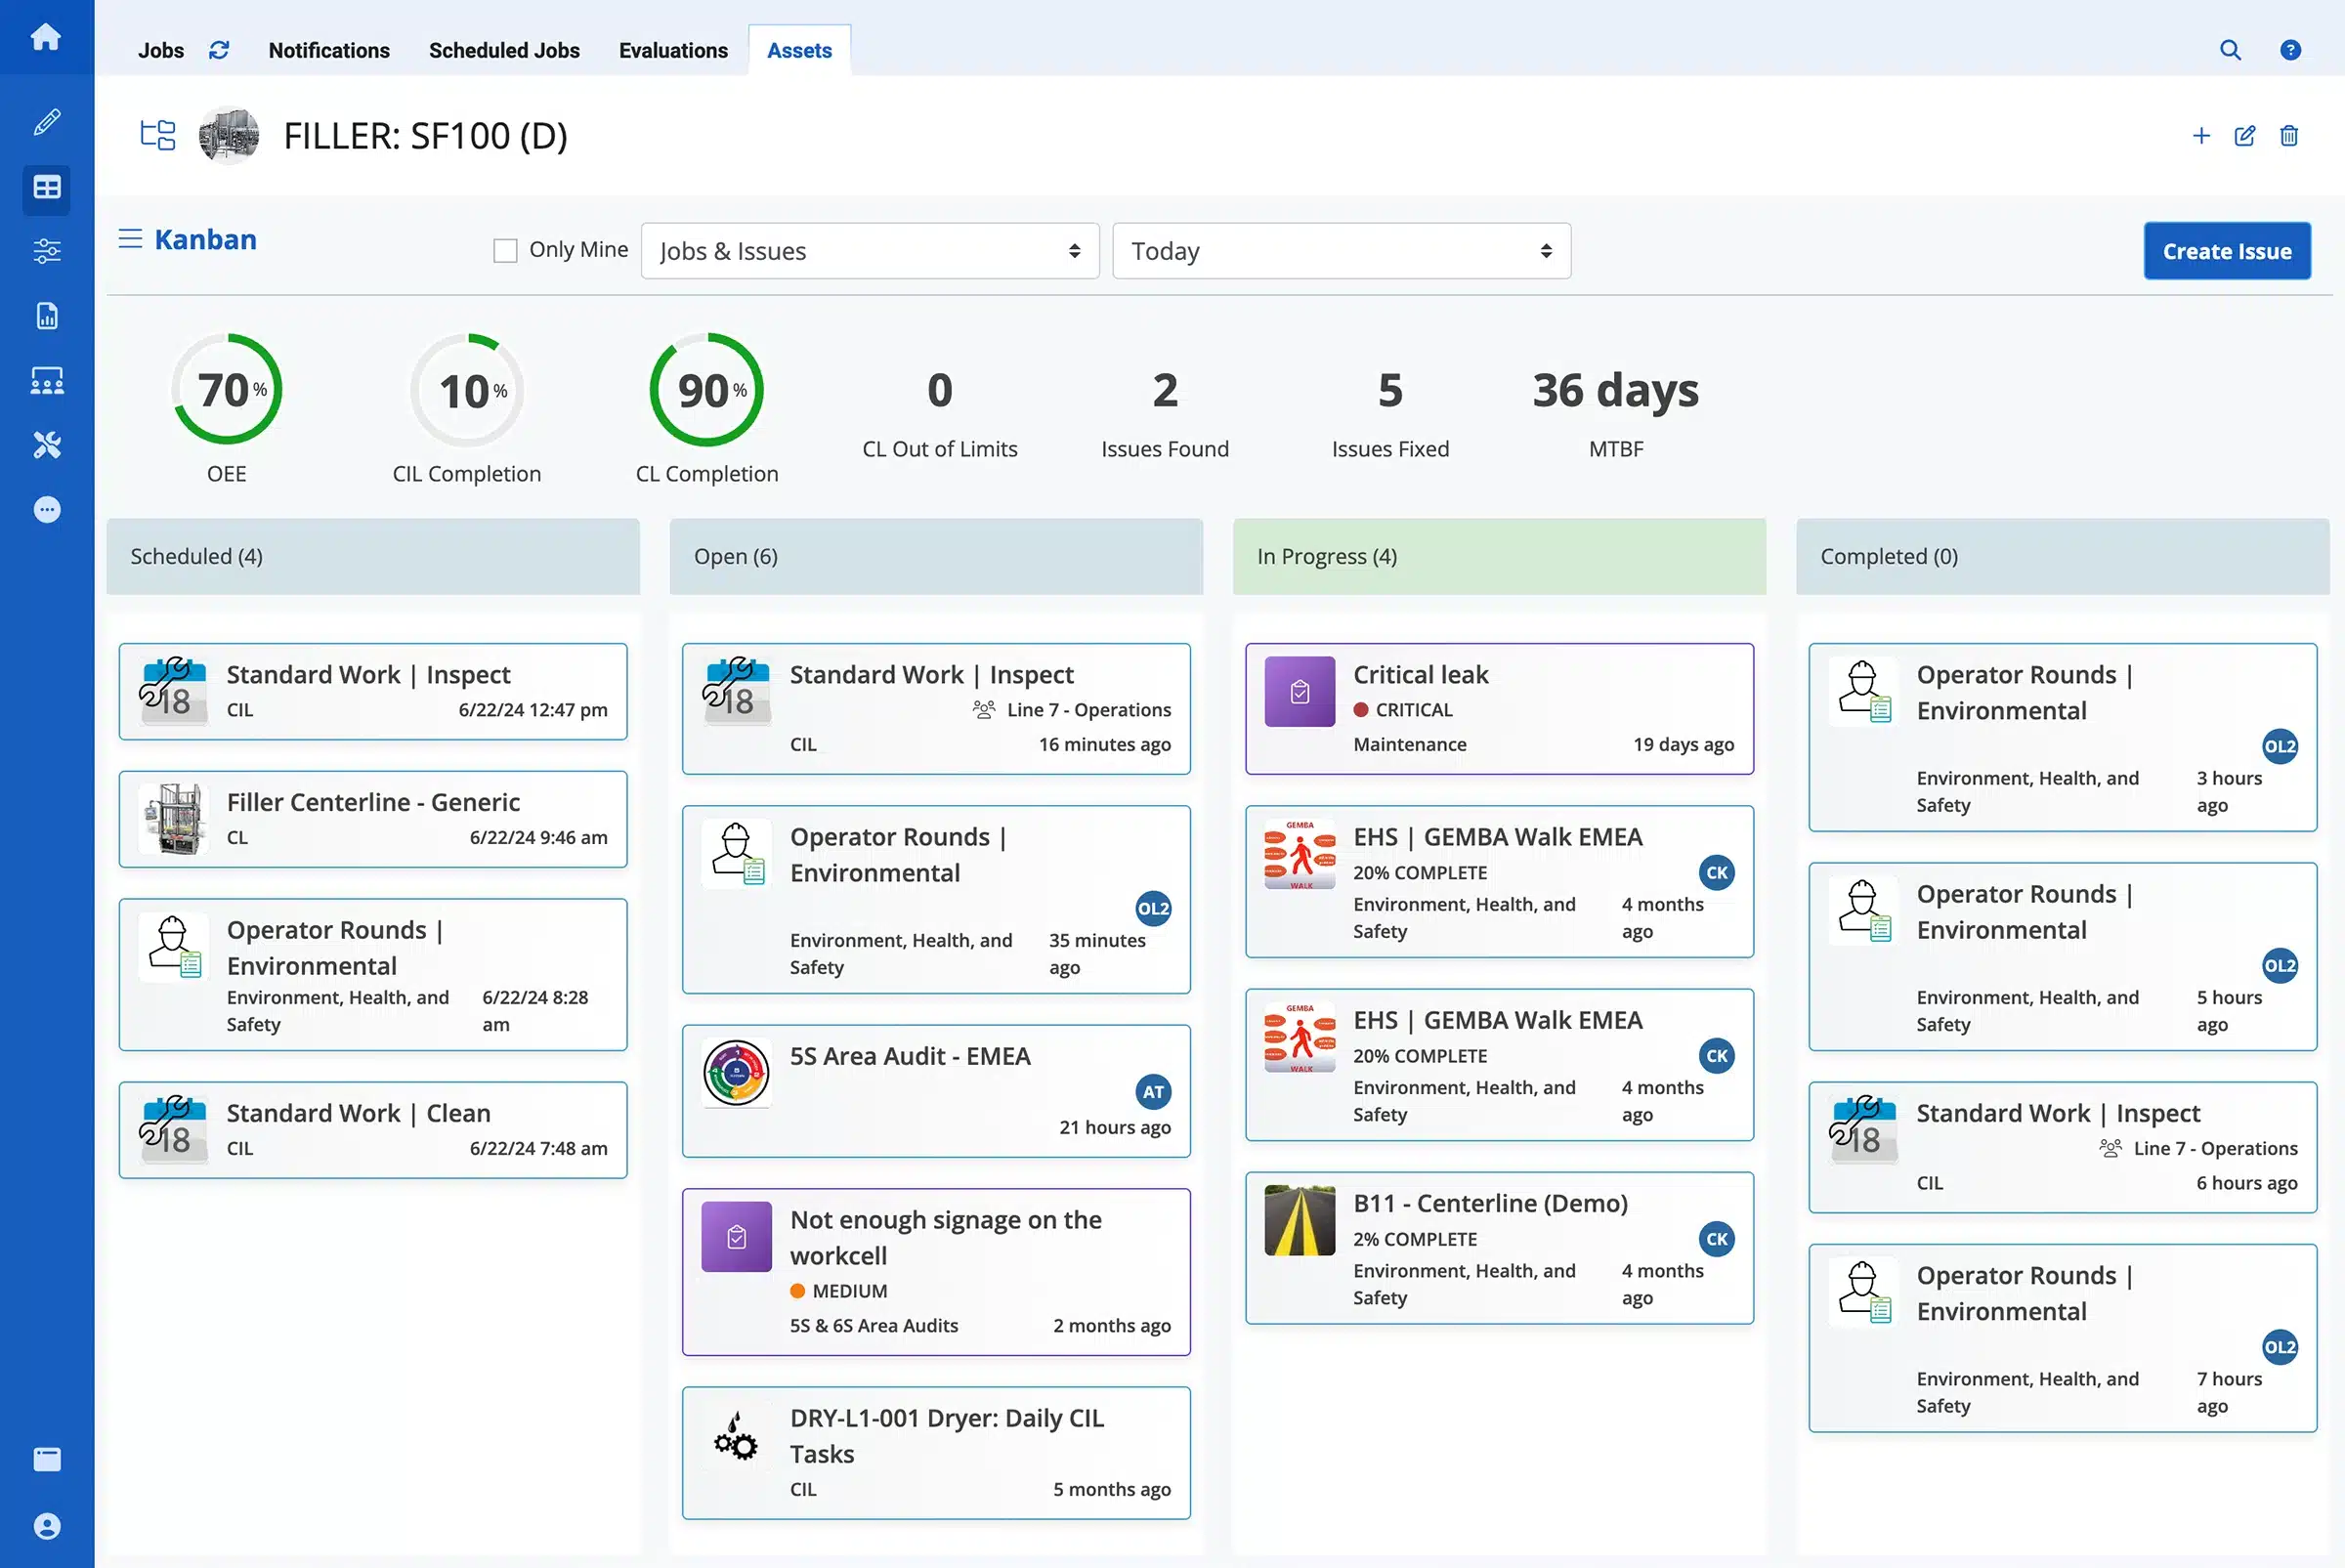Open Operator Rounds card from 35 minutes ago
This screenshot has height=1568, width=2345.
tap(936, 900)
